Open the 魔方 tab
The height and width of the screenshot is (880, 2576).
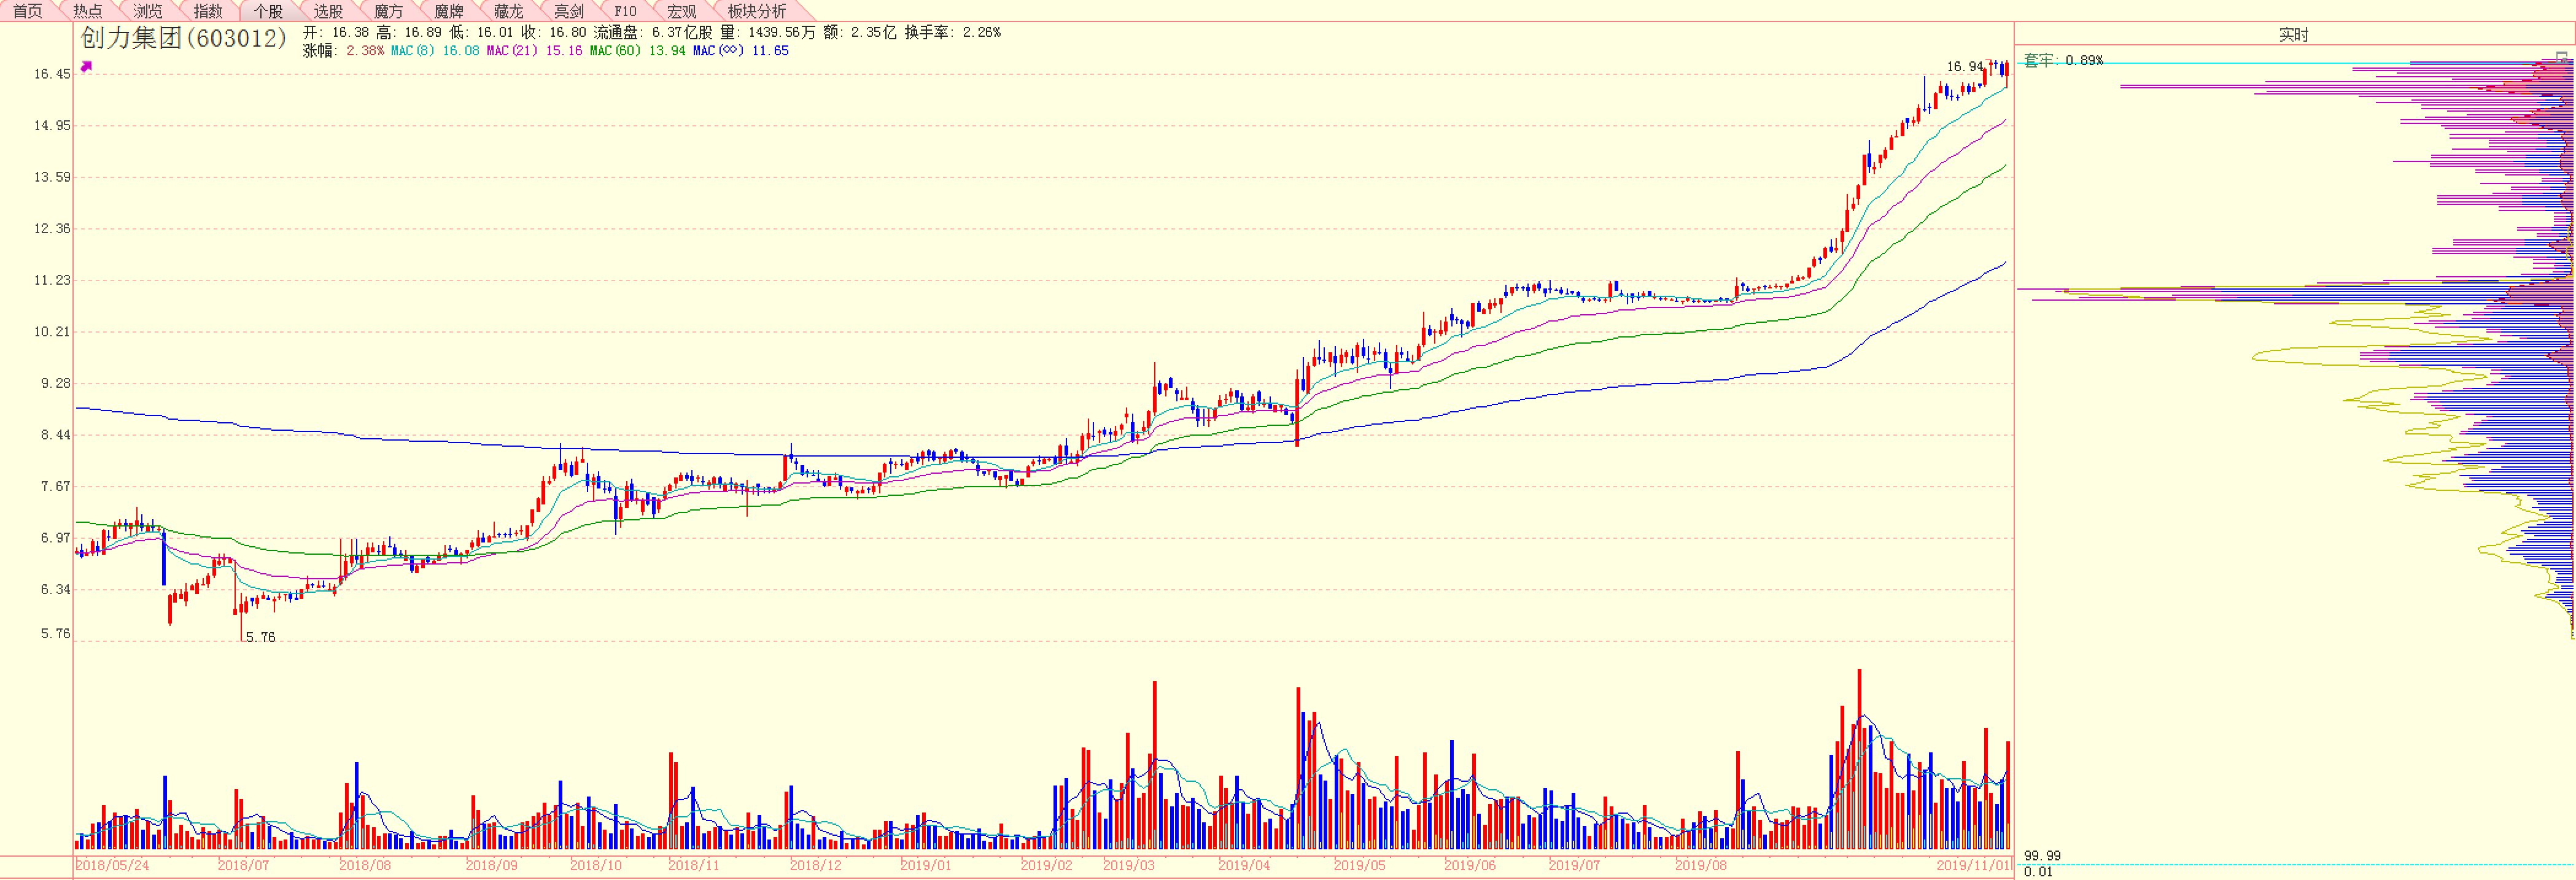[388, 11]
